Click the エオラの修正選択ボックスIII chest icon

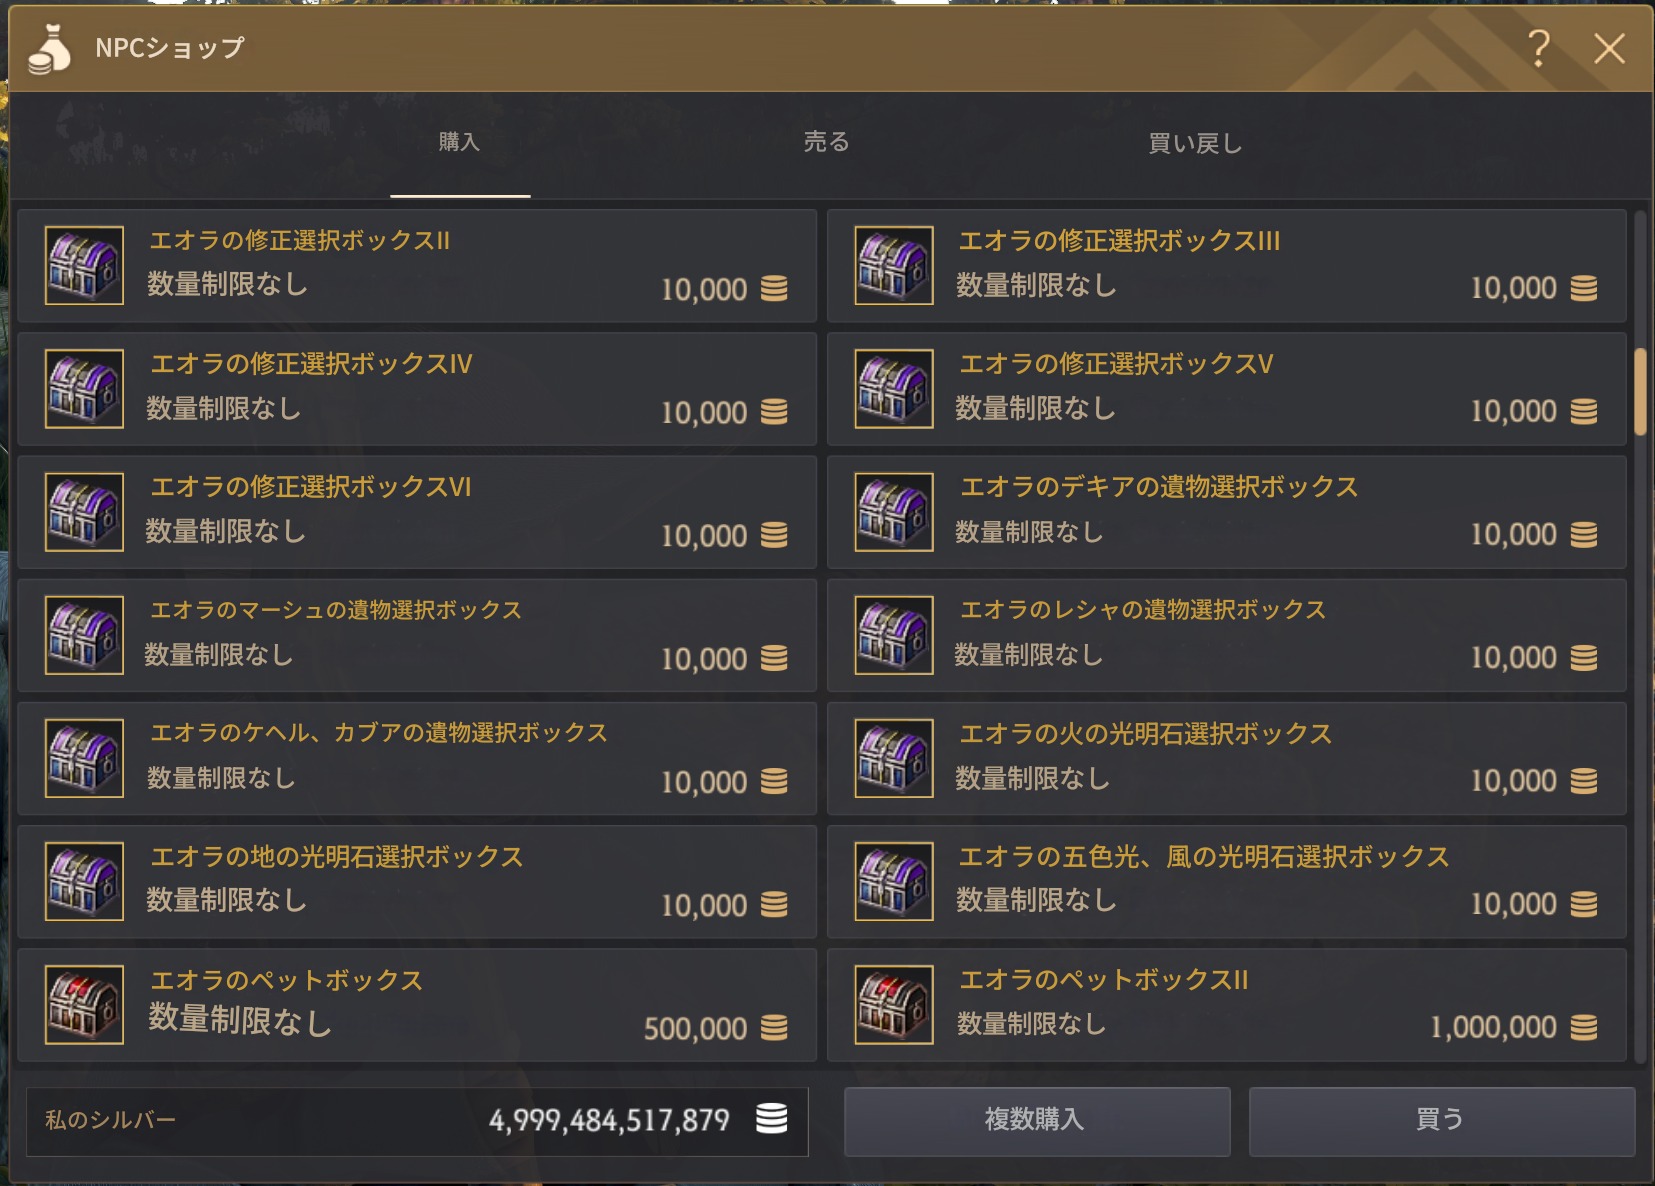pyautogui.click(x=894, y=265)
